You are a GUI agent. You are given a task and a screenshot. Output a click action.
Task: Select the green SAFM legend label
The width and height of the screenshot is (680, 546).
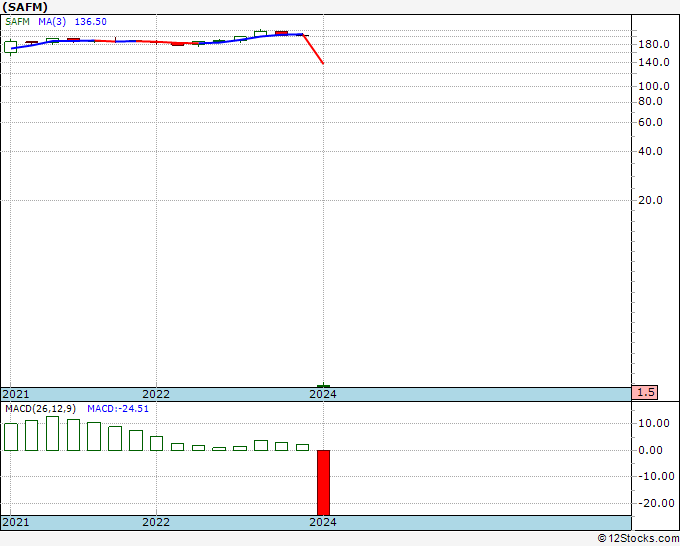click(x=17, y=22)
